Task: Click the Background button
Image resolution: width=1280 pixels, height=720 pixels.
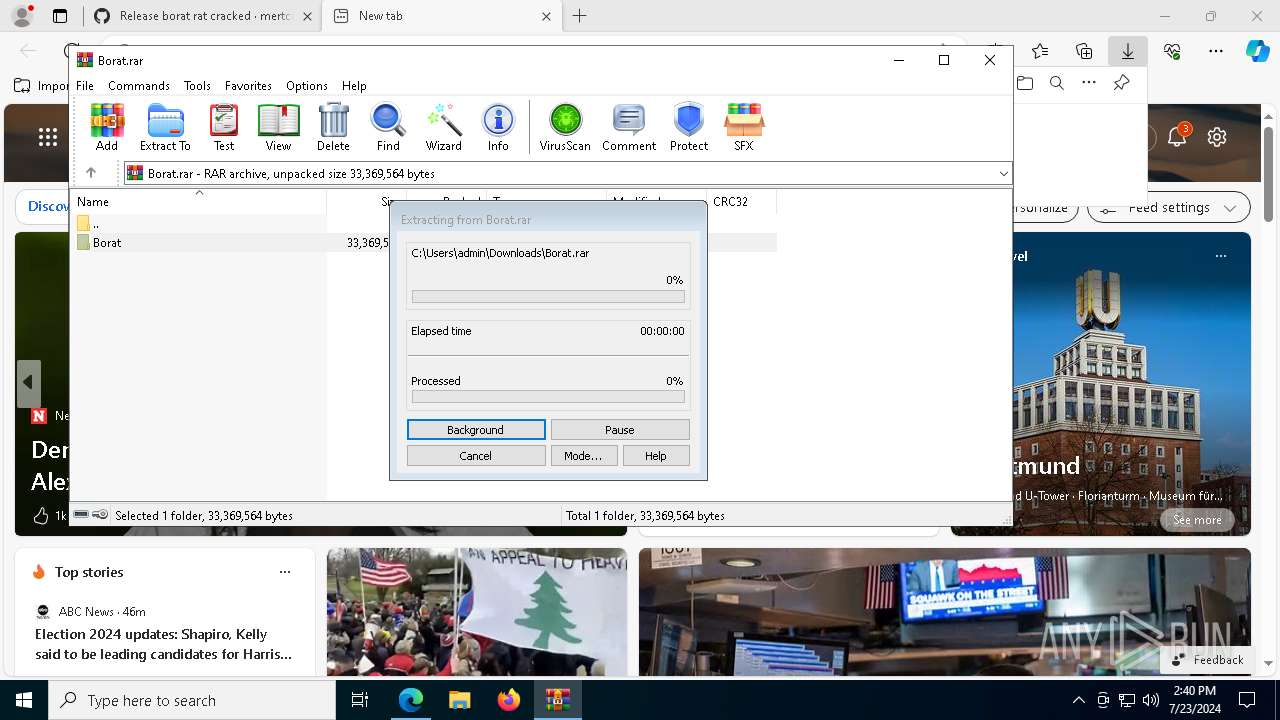Action: pyautogui.click(x=476, y=429)
